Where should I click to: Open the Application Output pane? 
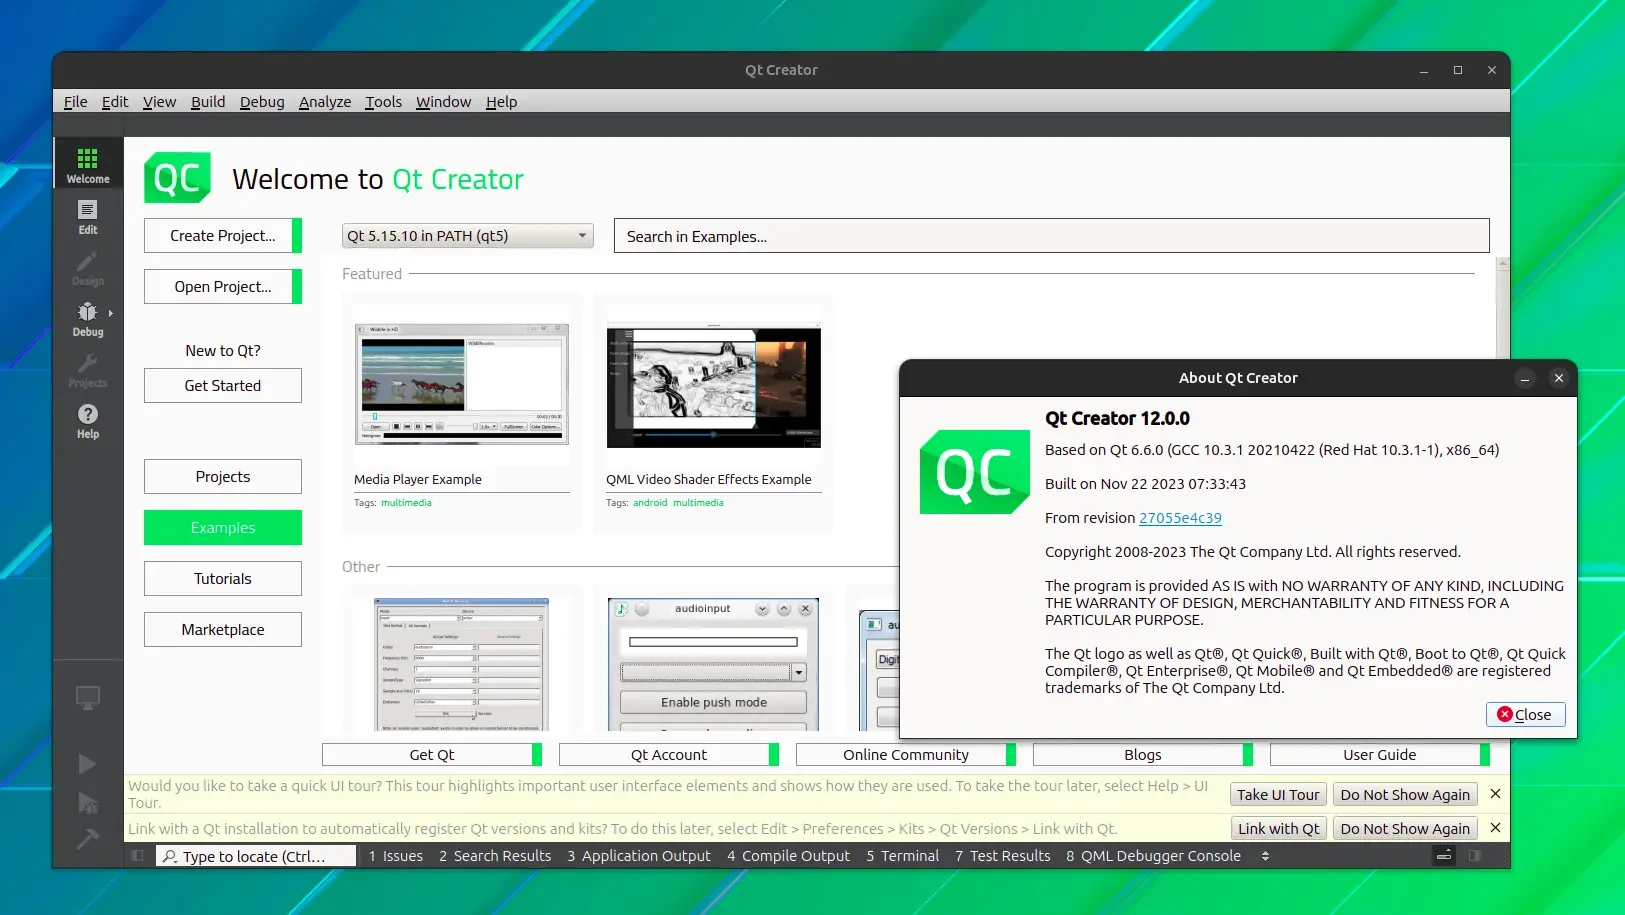coord(639,856)
